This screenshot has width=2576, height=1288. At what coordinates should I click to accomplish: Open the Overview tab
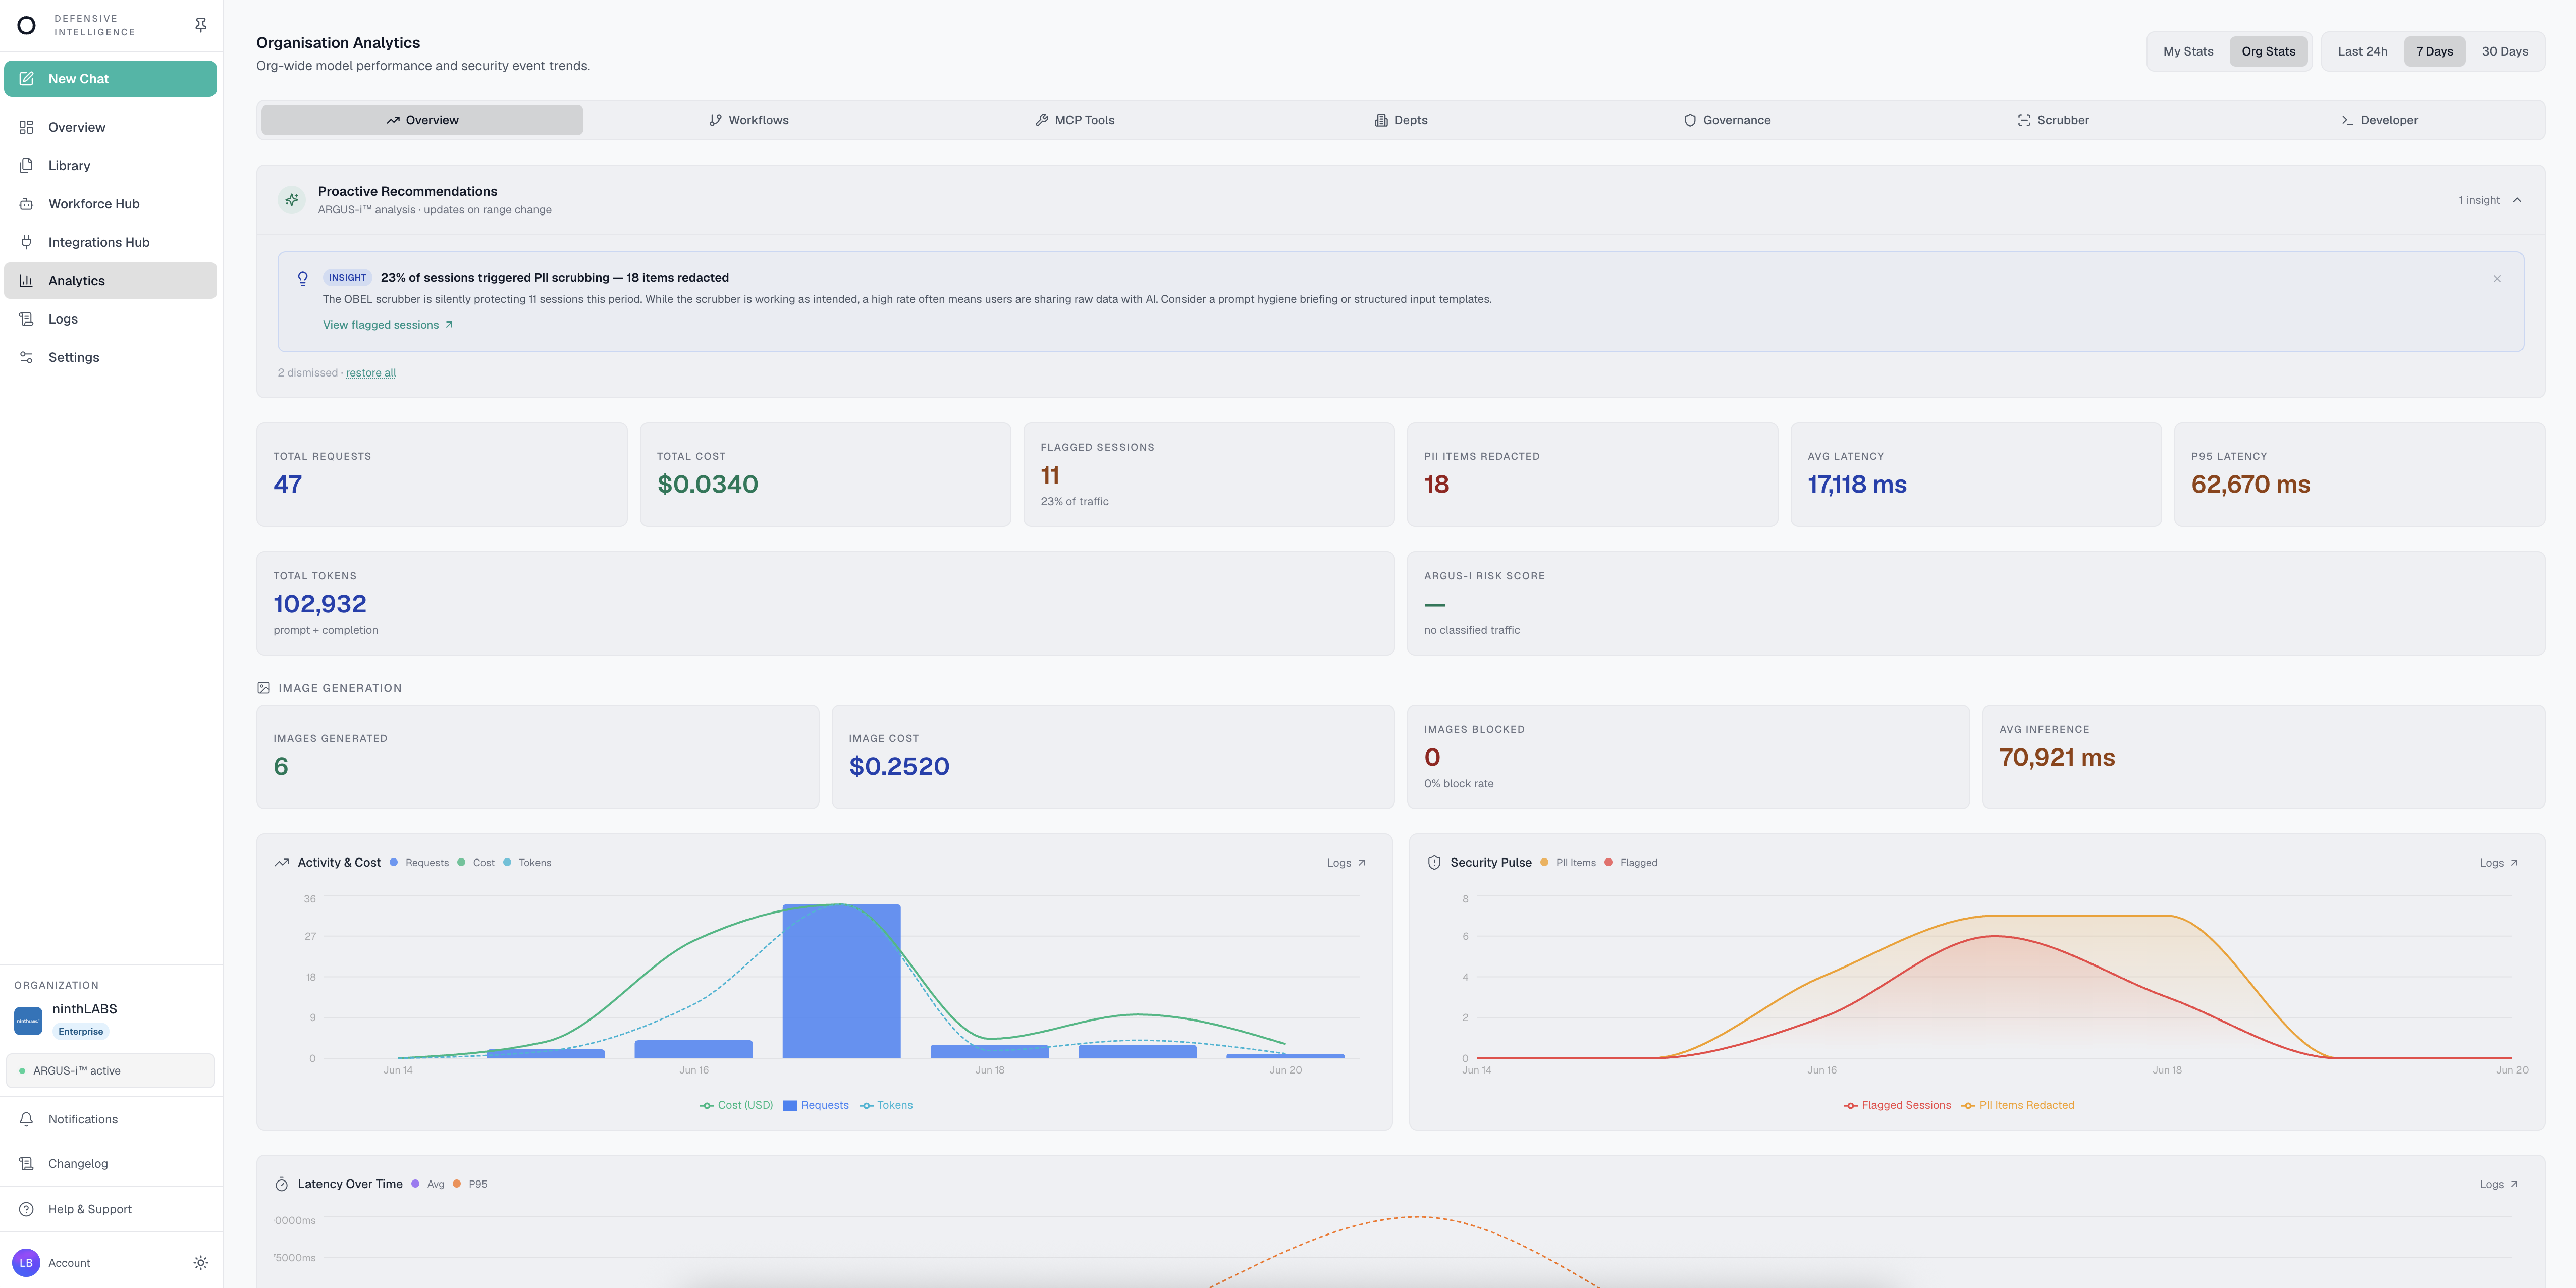pyautogui.click(x=422, y=120)
